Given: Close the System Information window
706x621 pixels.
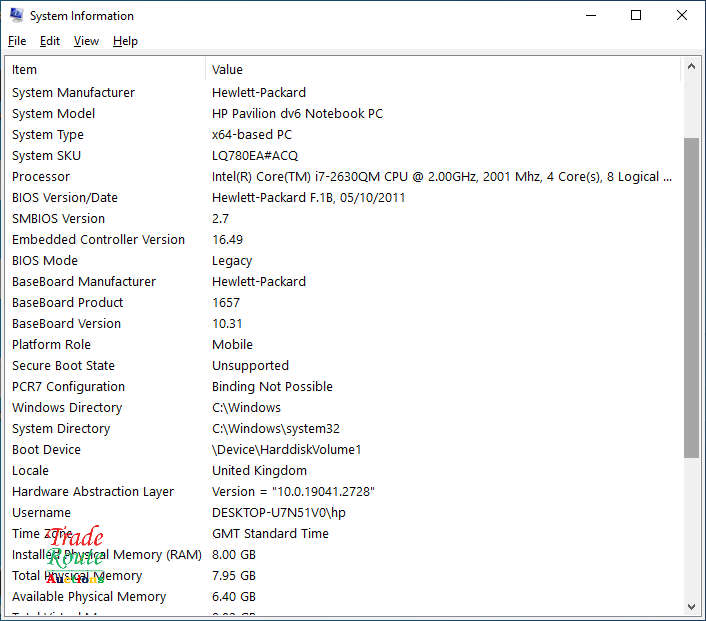Looking at the screenshot, I should point(682,15).
